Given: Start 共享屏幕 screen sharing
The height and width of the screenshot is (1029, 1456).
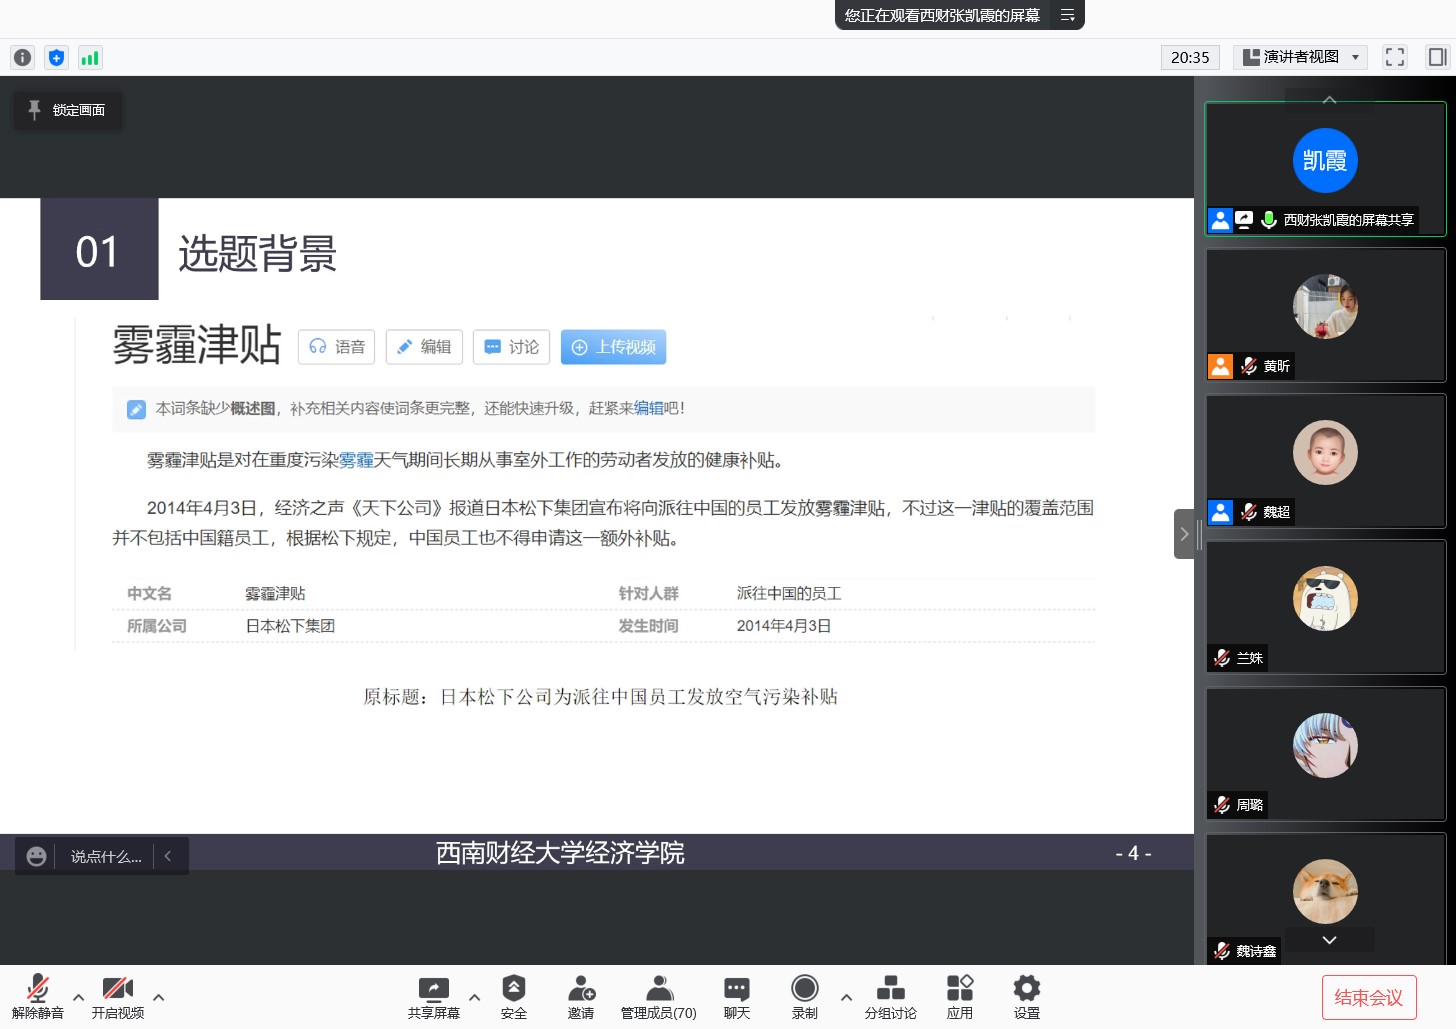Looking at the screenshot, I should 434,996.
